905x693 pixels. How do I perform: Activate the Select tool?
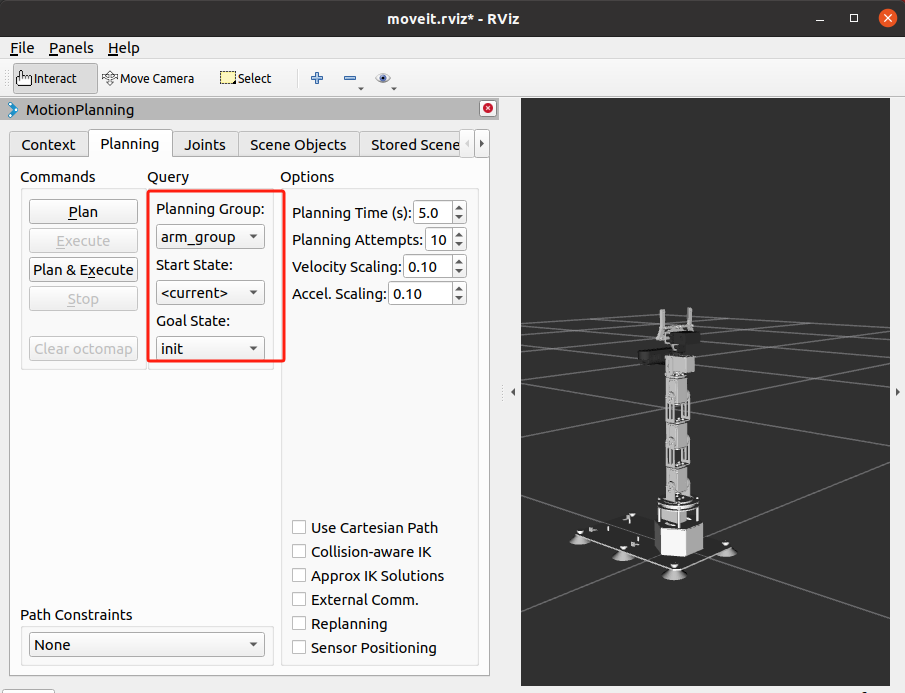(x=245, y=78)
